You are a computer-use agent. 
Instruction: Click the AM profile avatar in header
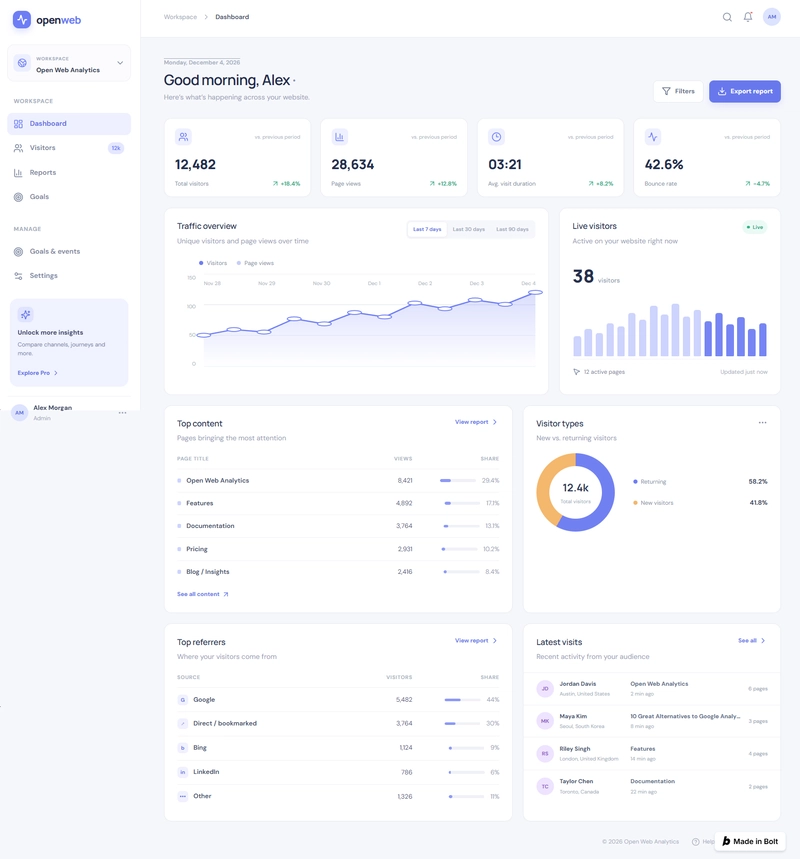(x=772, y=17)
